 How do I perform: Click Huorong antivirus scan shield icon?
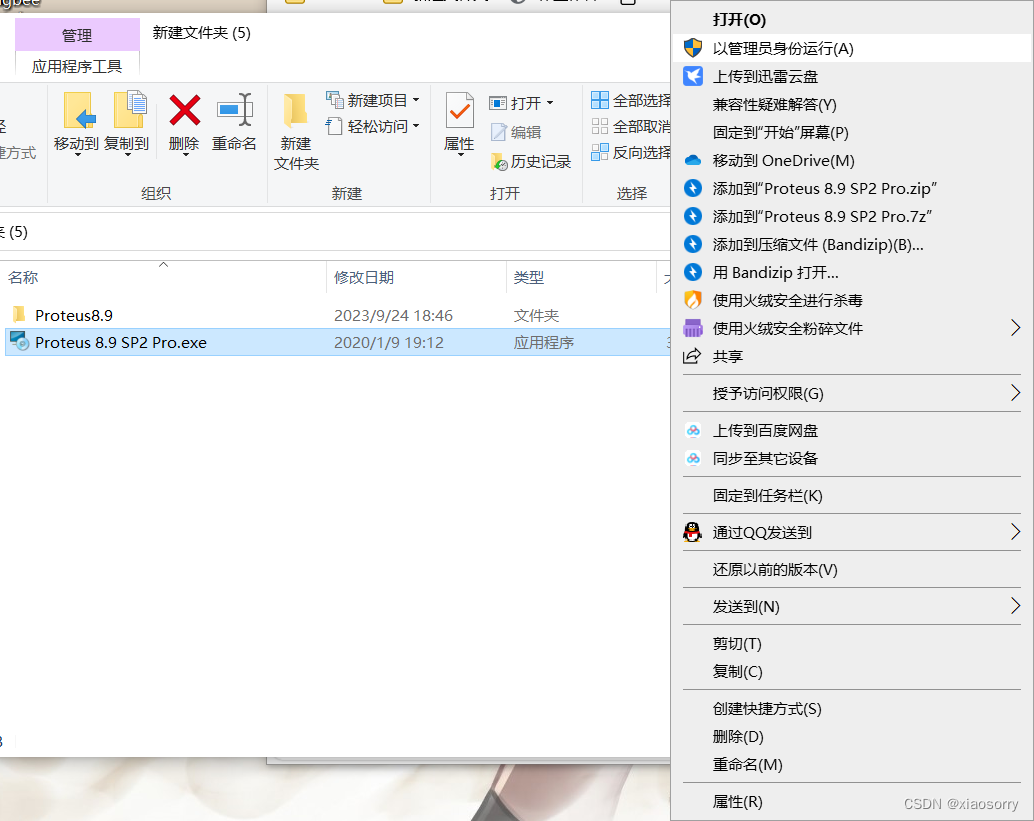[x=692, y=300]
